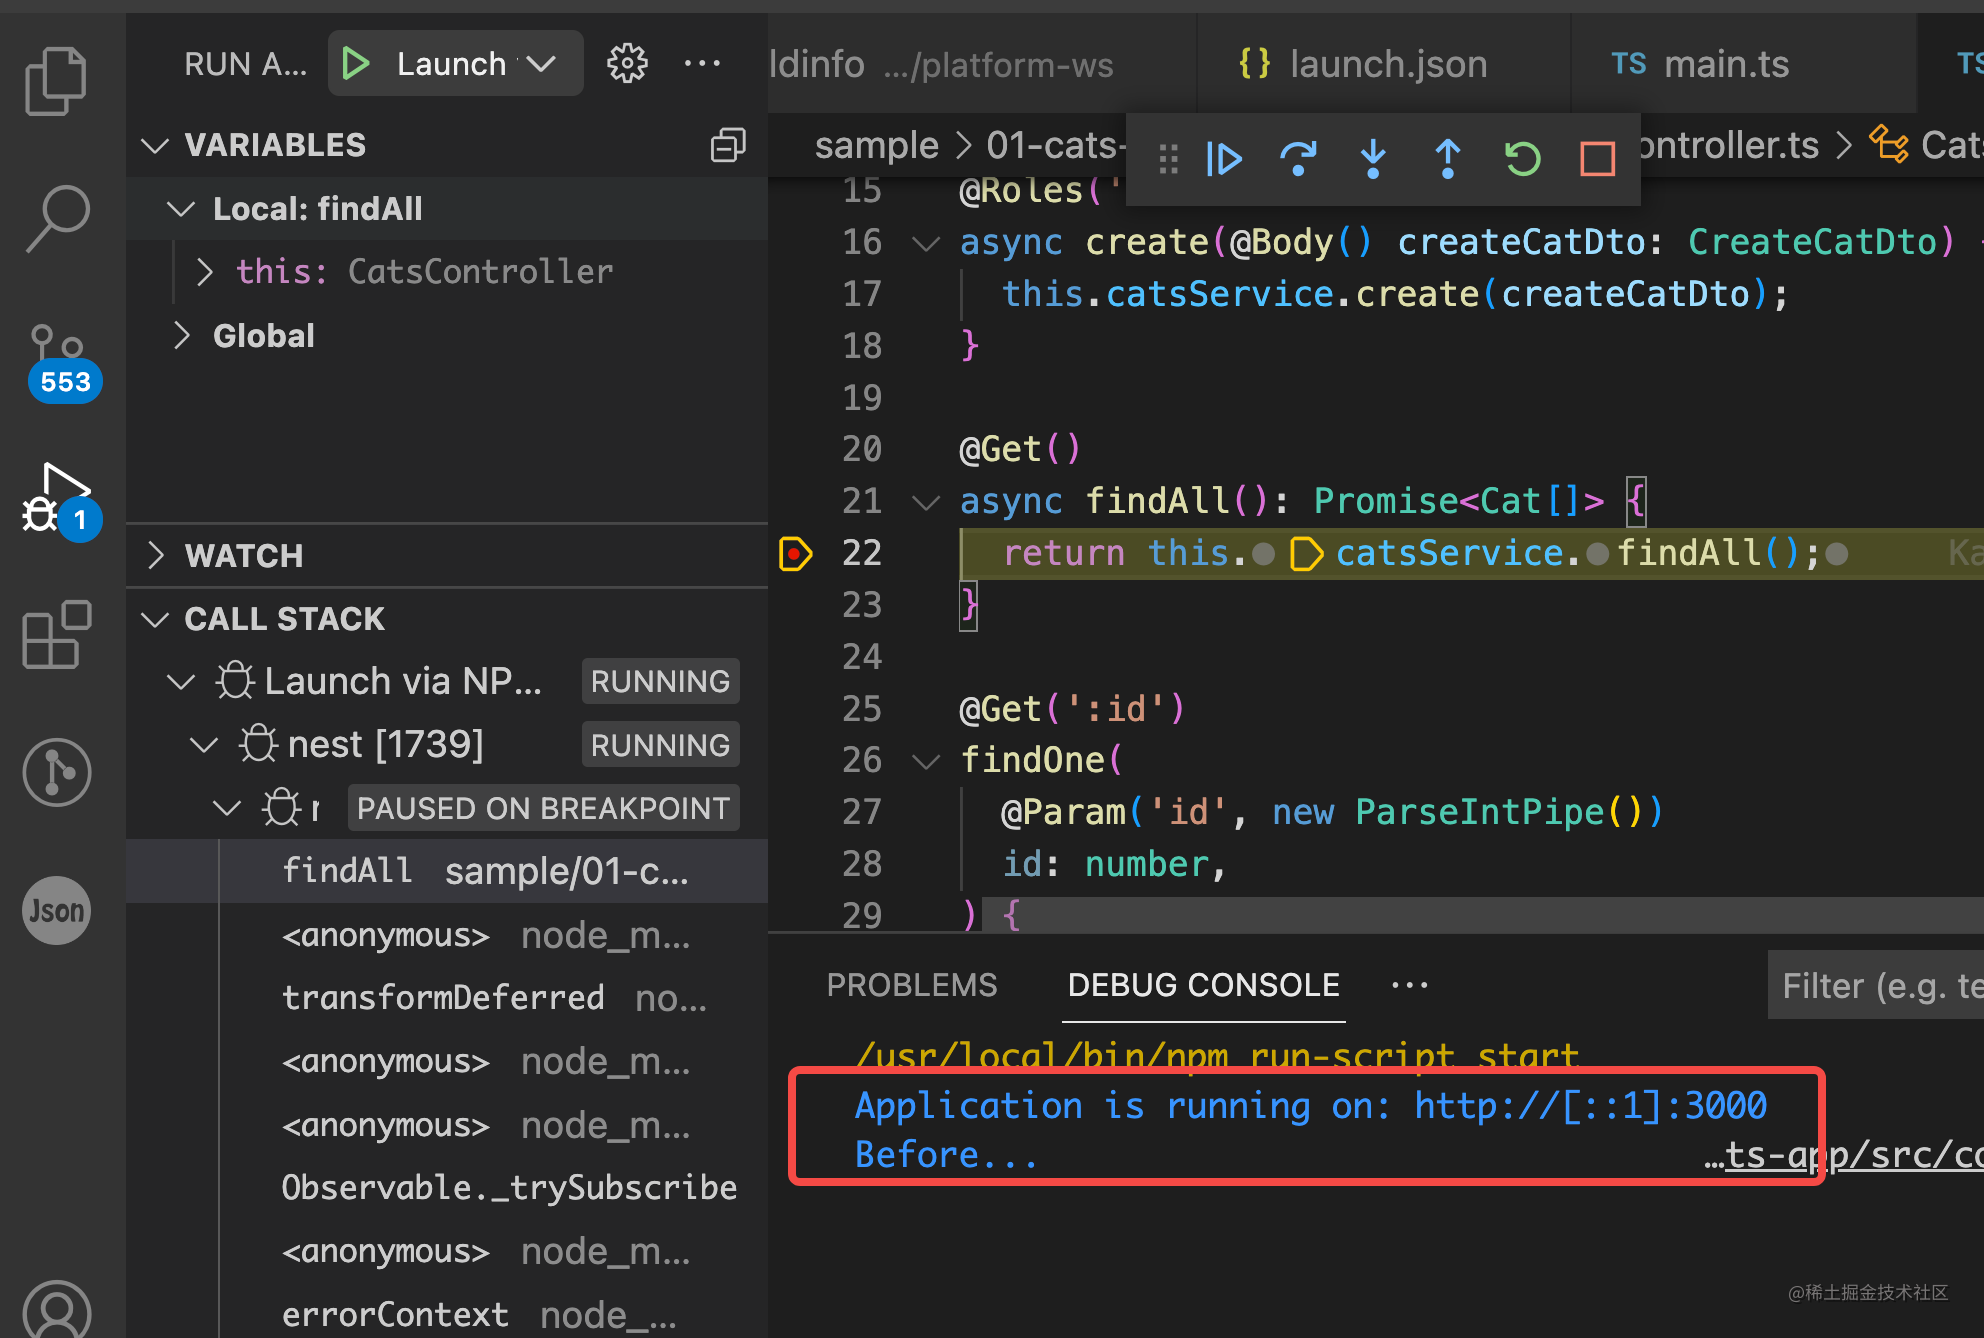Expand this: CatsController variable
Image resolution: width=1984 pixels, height=1338 pixels.
(204, 272)
